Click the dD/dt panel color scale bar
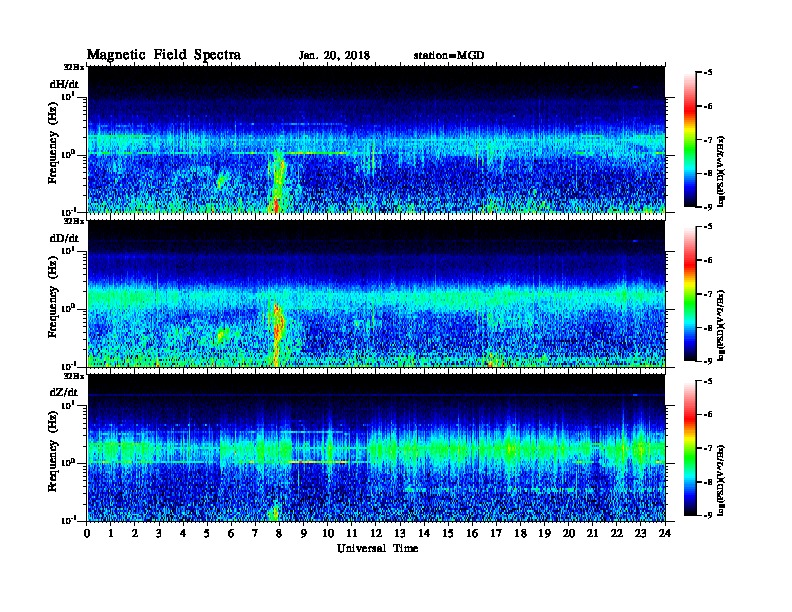Screen dimensions: 792x612 pyautogui.click(x=690, y=294)
